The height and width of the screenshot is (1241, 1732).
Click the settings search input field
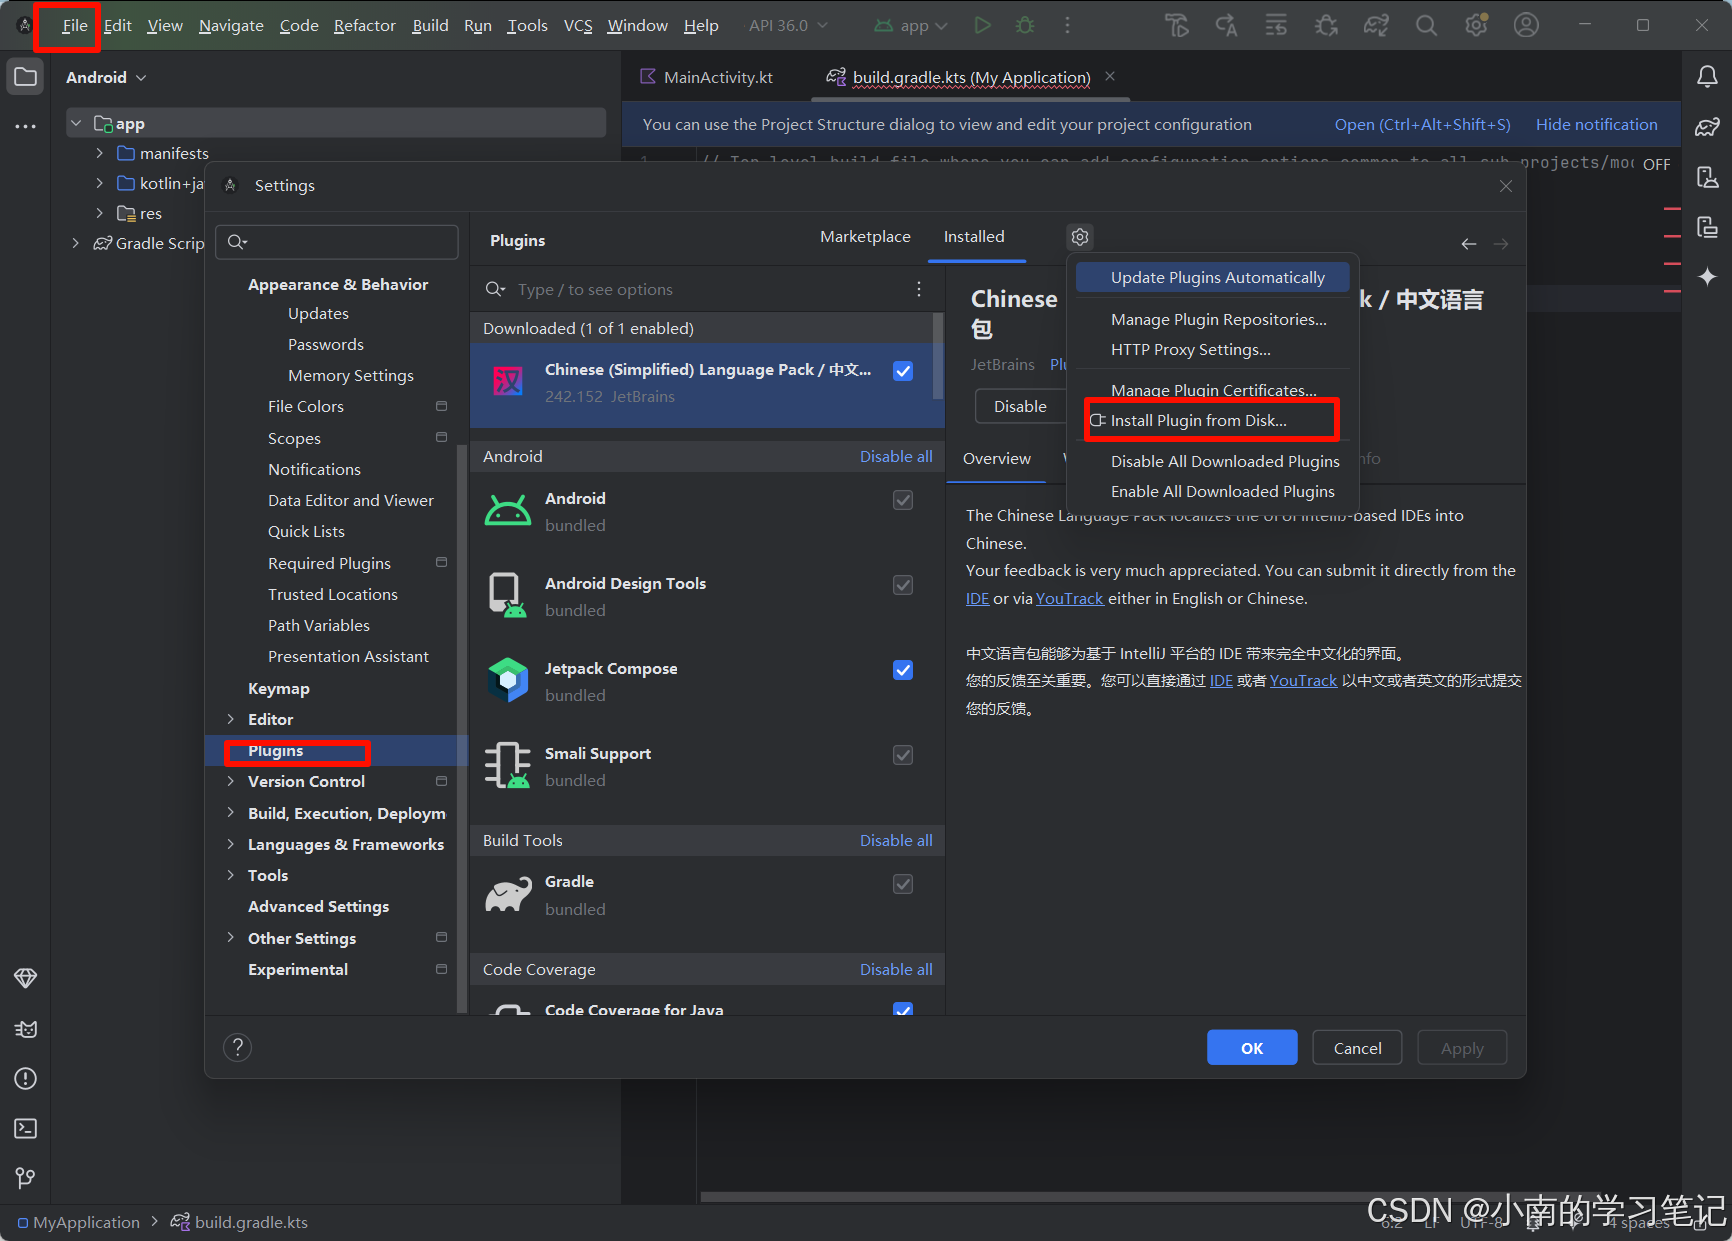(x=339, y=242)
